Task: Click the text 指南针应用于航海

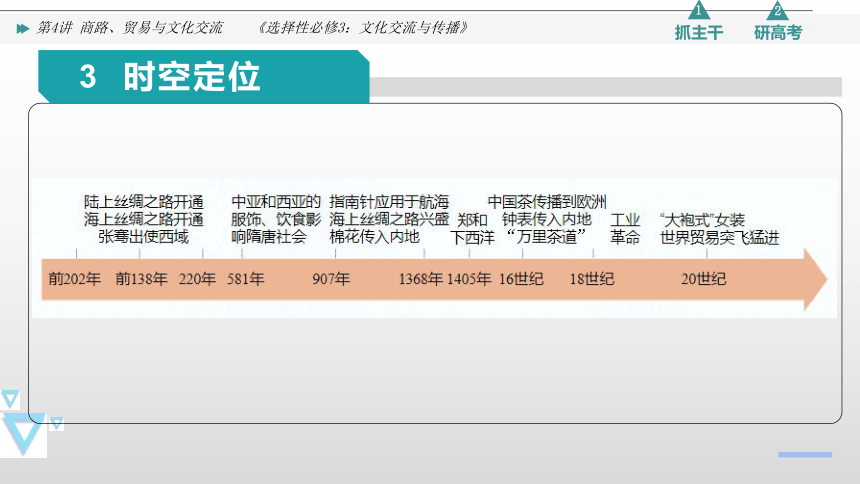Action: click(x=389, y=202)
